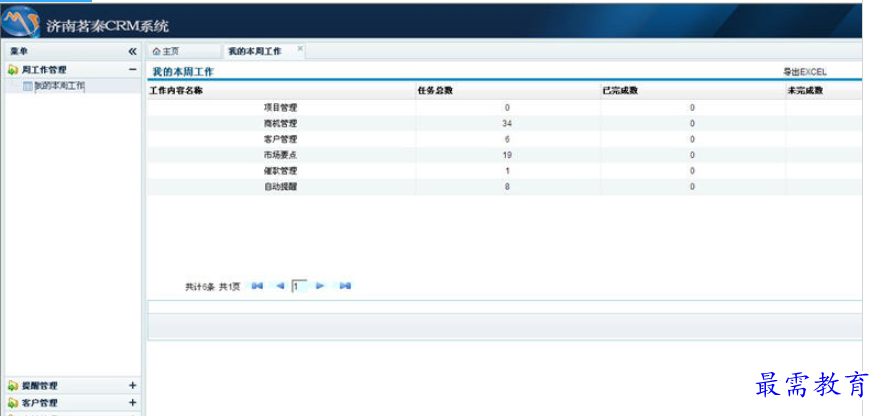Screen dimensions: 877x416
Task: Go to first page of results
Action: click(257, 286)
